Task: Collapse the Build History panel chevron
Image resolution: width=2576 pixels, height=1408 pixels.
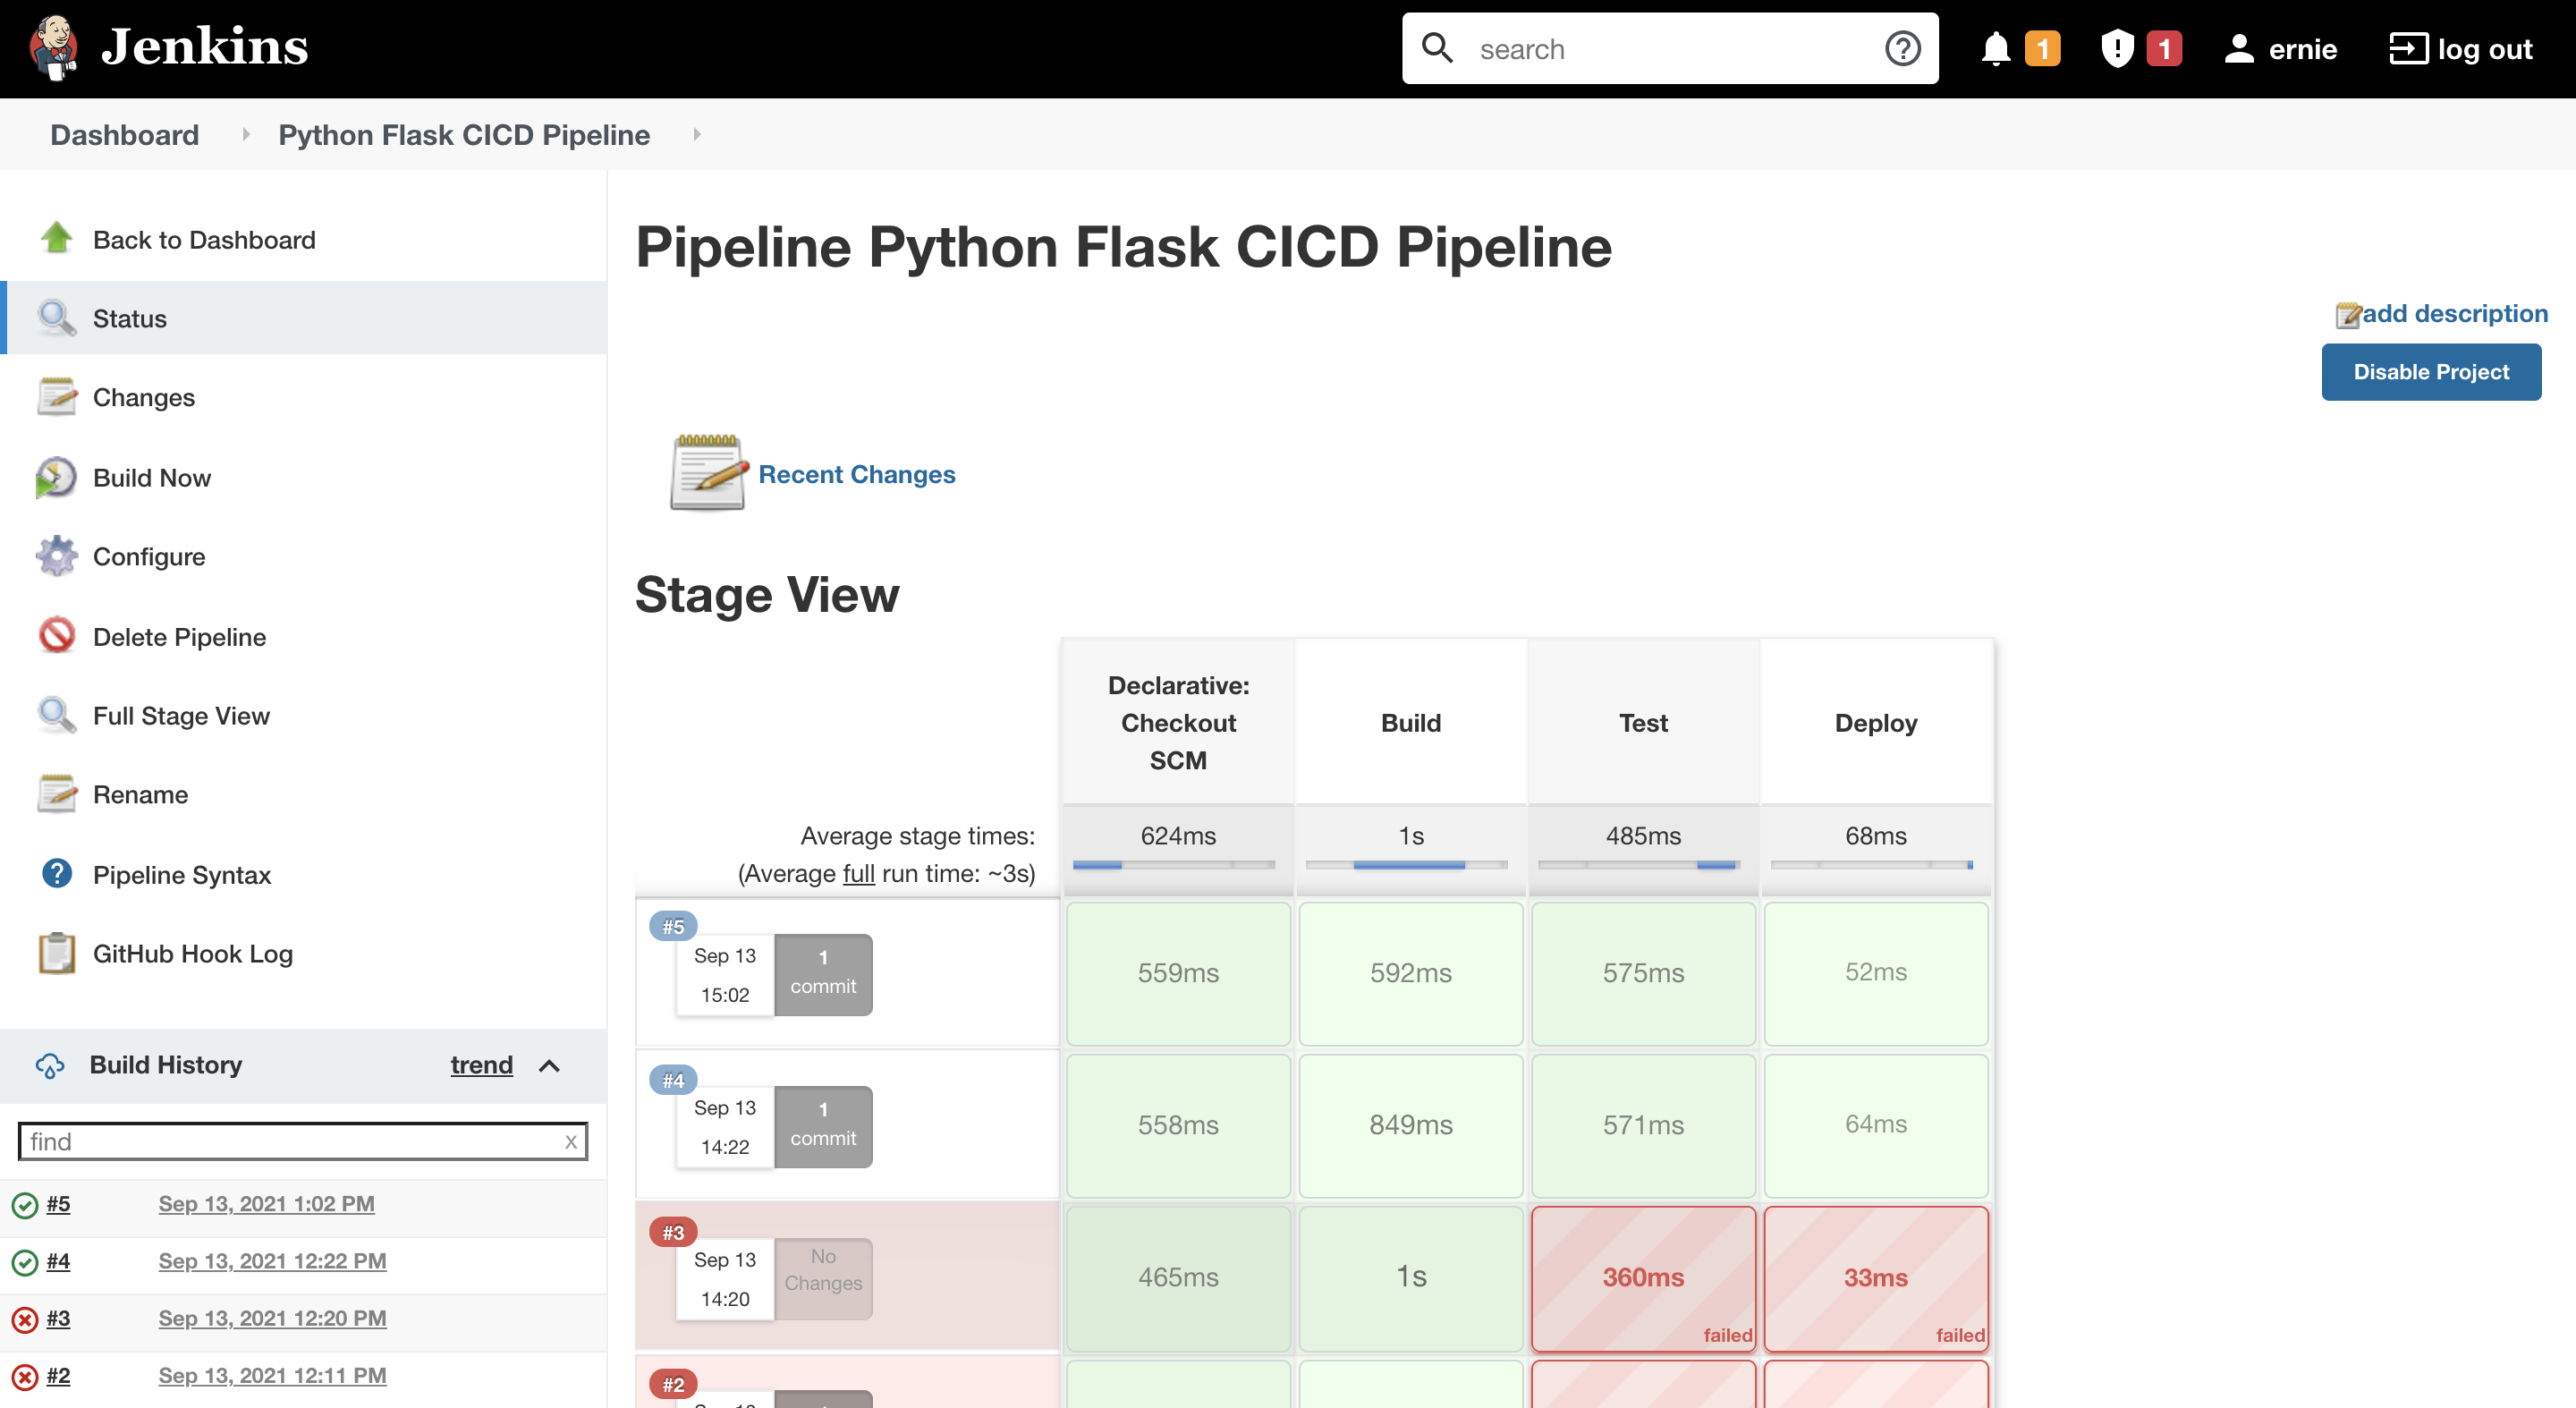Action: pos(549,1065)
